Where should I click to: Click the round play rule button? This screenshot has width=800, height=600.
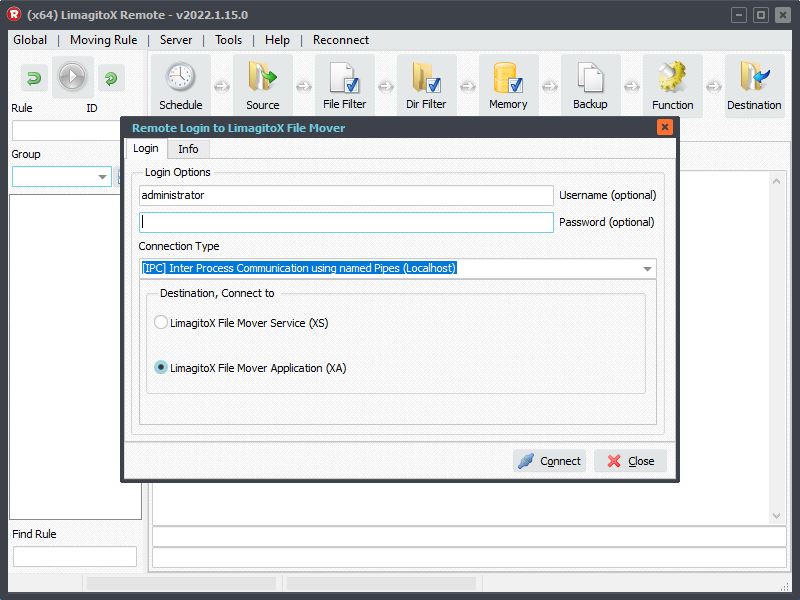click(x=72, y=77)
